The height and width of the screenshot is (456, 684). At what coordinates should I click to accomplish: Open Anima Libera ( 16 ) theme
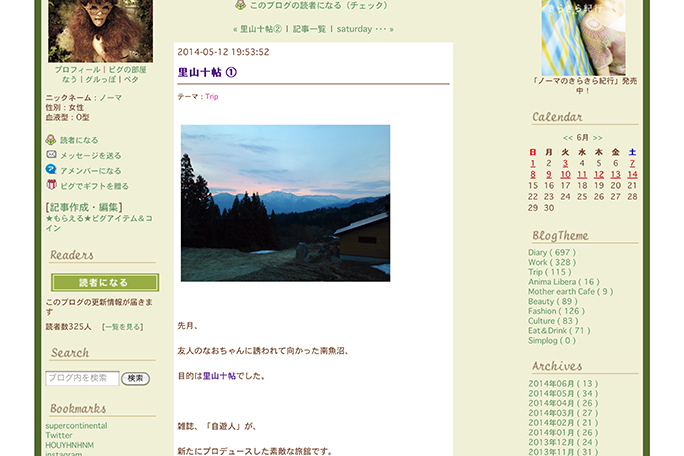tap(564, 282)
